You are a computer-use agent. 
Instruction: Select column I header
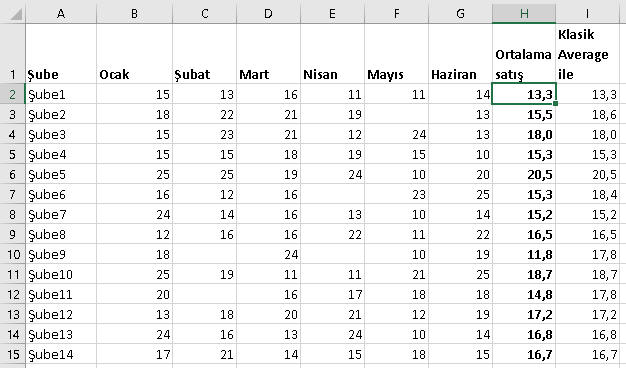[590, 14]
